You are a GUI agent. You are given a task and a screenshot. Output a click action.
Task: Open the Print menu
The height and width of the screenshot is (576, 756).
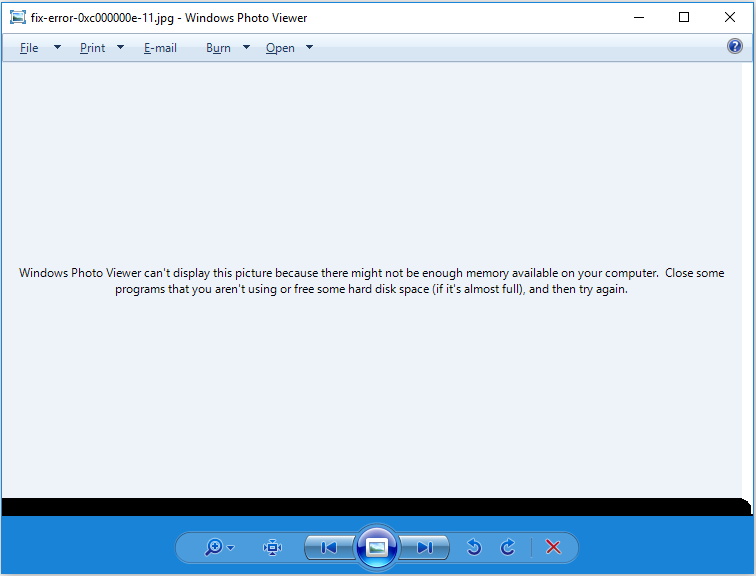click(93, 48)
